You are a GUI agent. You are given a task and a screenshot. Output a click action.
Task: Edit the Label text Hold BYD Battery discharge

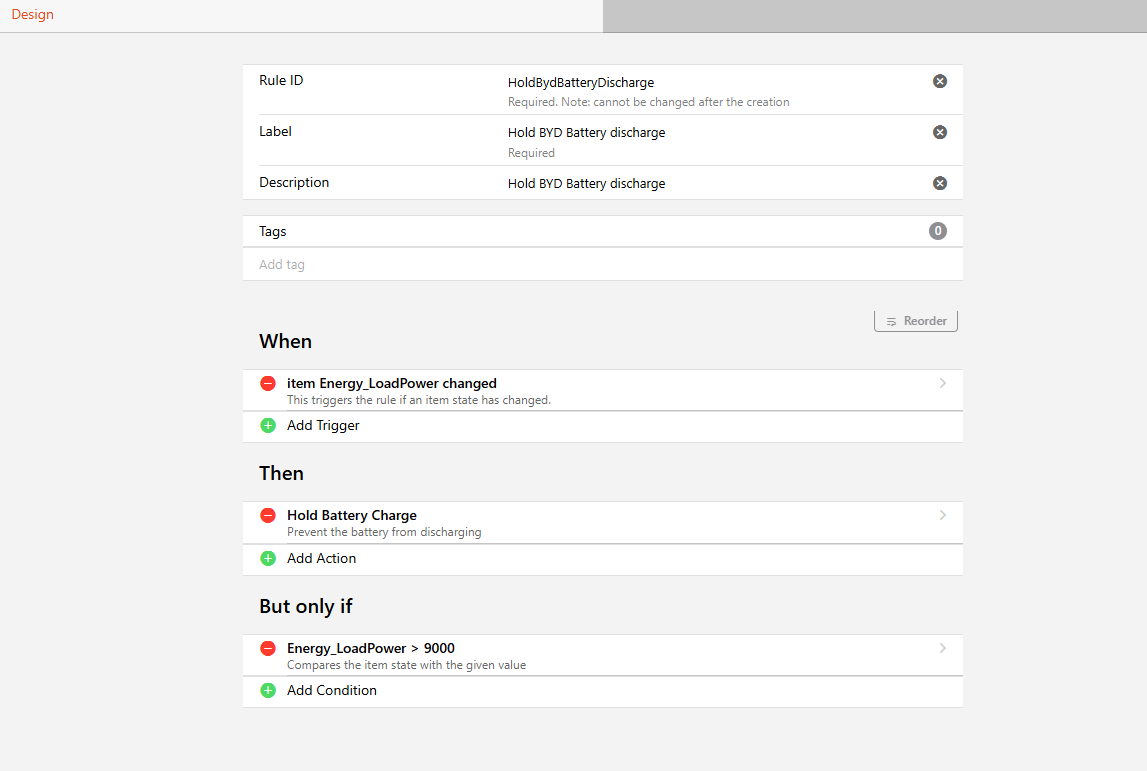coord(587,132)
